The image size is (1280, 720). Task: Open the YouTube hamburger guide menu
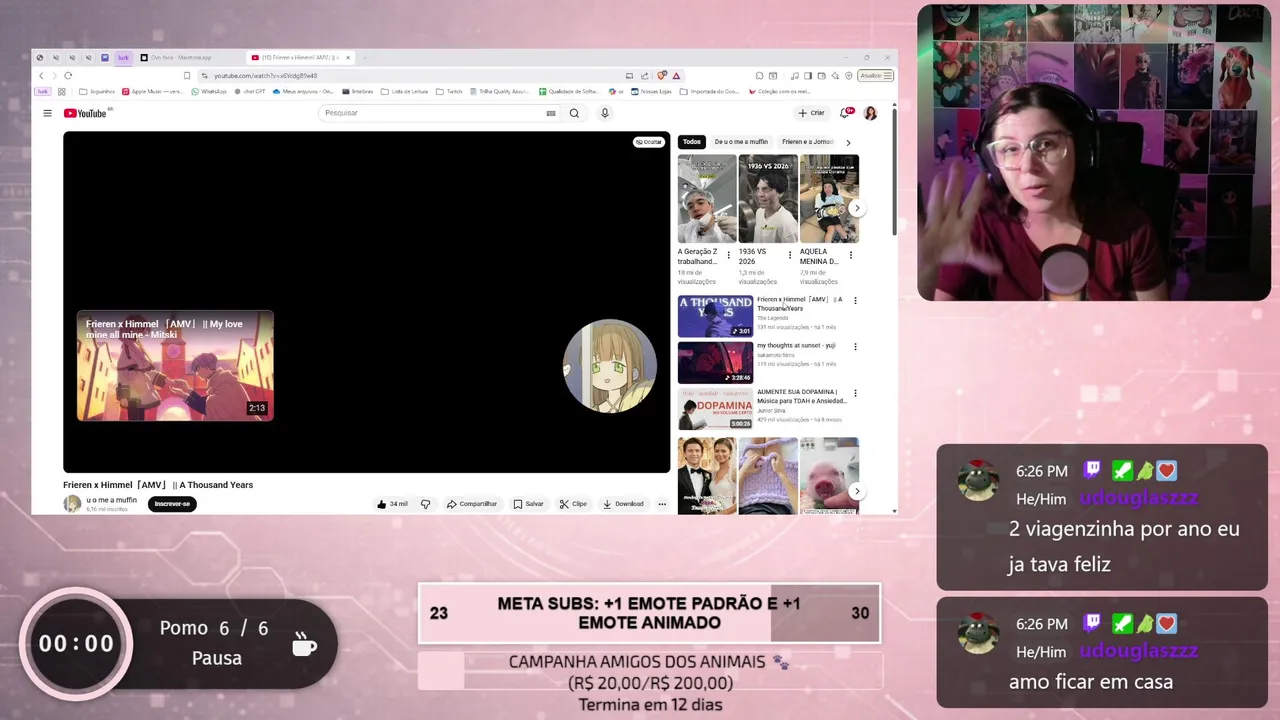tap(47, 113)
